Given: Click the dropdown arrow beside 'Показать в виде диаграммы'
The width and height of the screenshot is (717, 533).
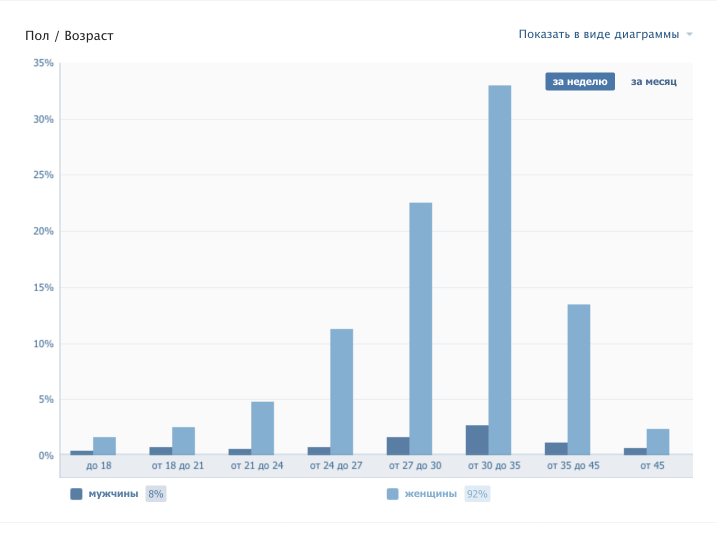Looking at the screenshot, I should (690, 35).
